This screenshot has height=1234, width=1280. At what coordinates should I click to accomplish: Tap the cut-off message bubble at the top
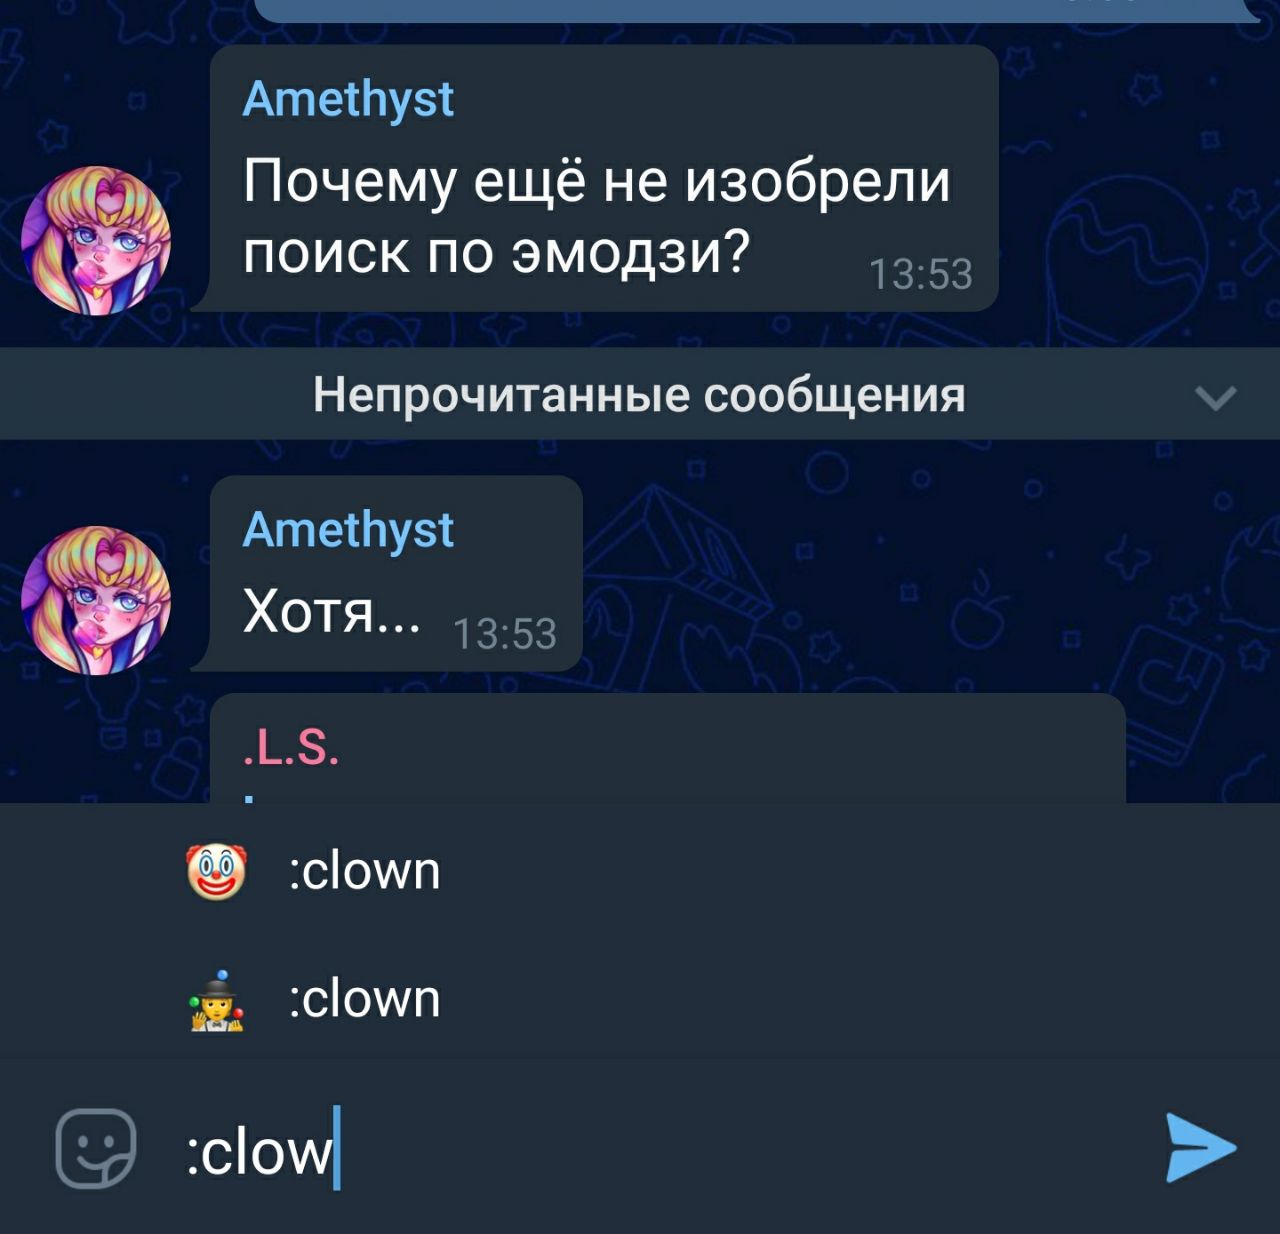tap(756, 10)
